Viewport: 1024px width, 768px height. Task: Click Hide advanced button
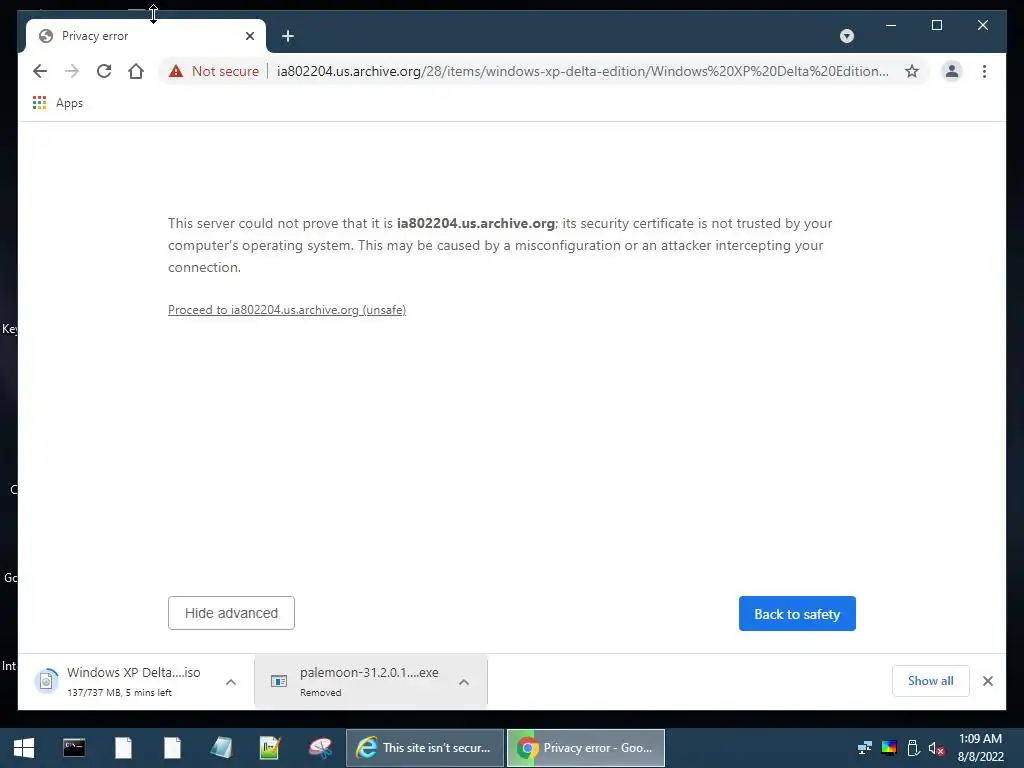[231, 613]
